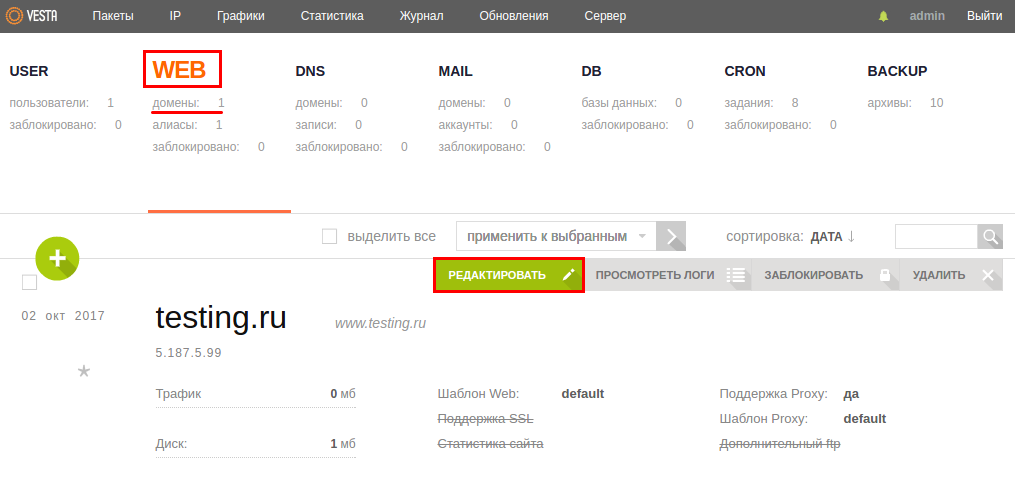This screenshot has height=498, width=1015.
Task: Switch to the USER tab
Action: click(x=28, y=71)
